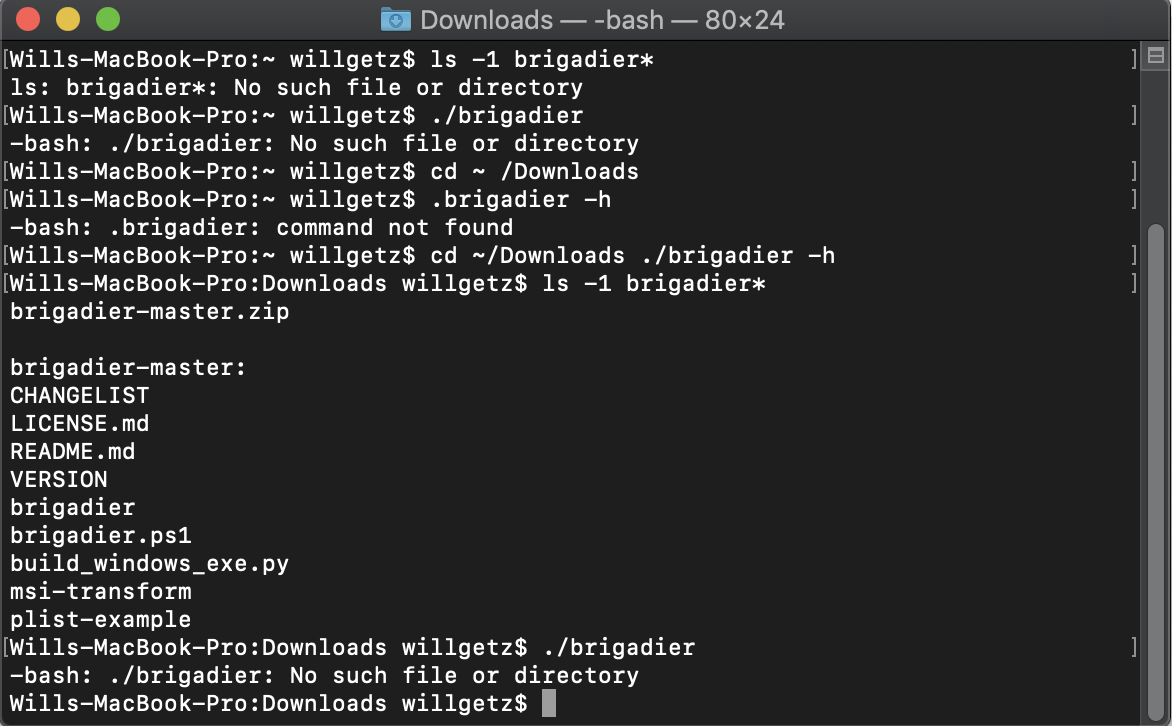Minimize the window using the yellow button
This screenshot has height=726, width=1172.
pos(68,19)
